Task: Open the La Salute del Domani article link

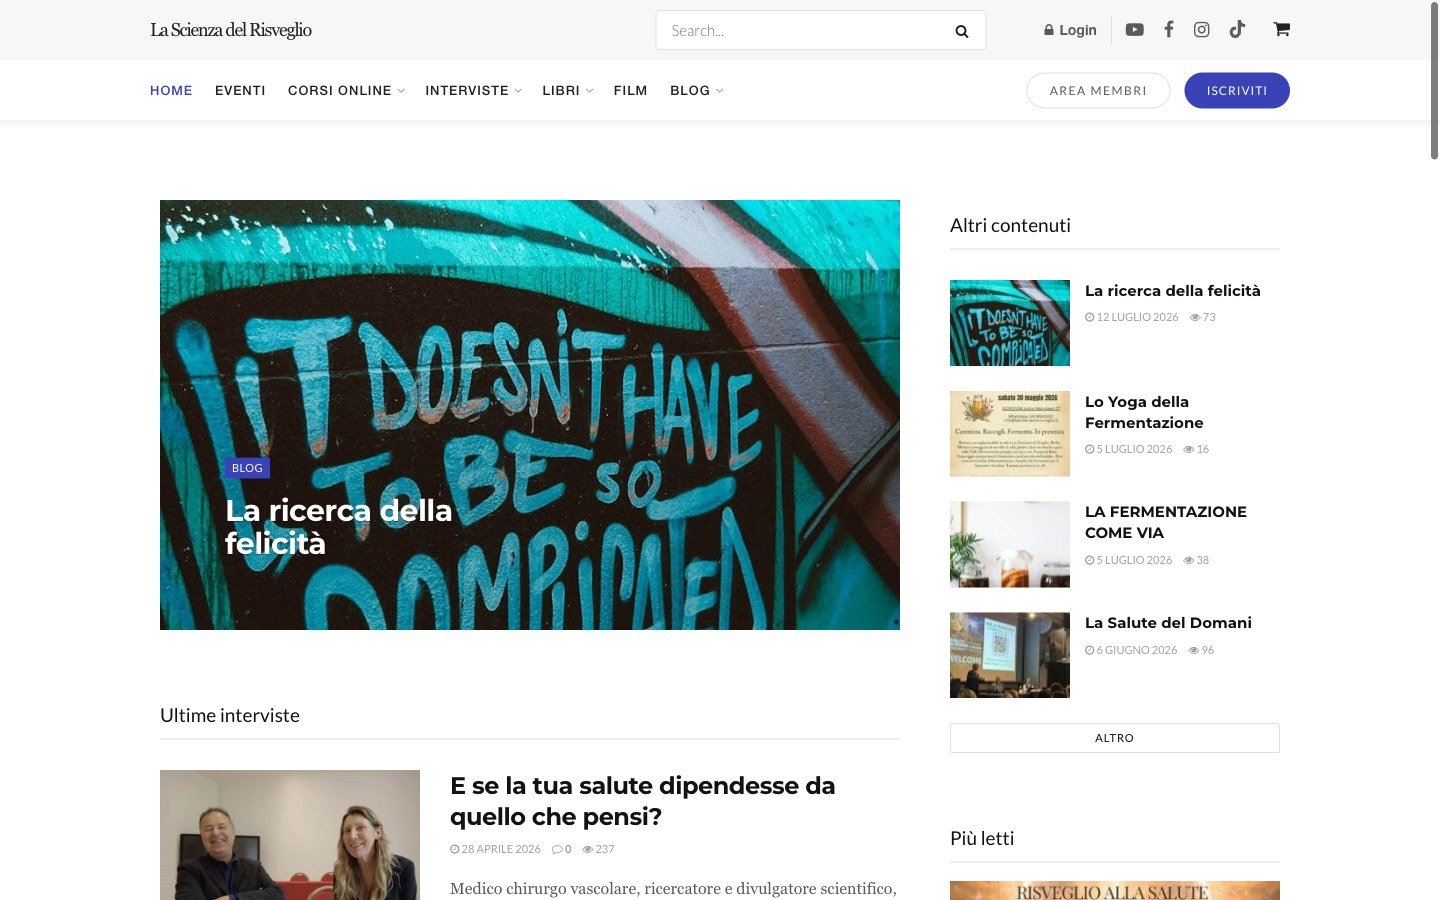Action: click(1168, 622)
